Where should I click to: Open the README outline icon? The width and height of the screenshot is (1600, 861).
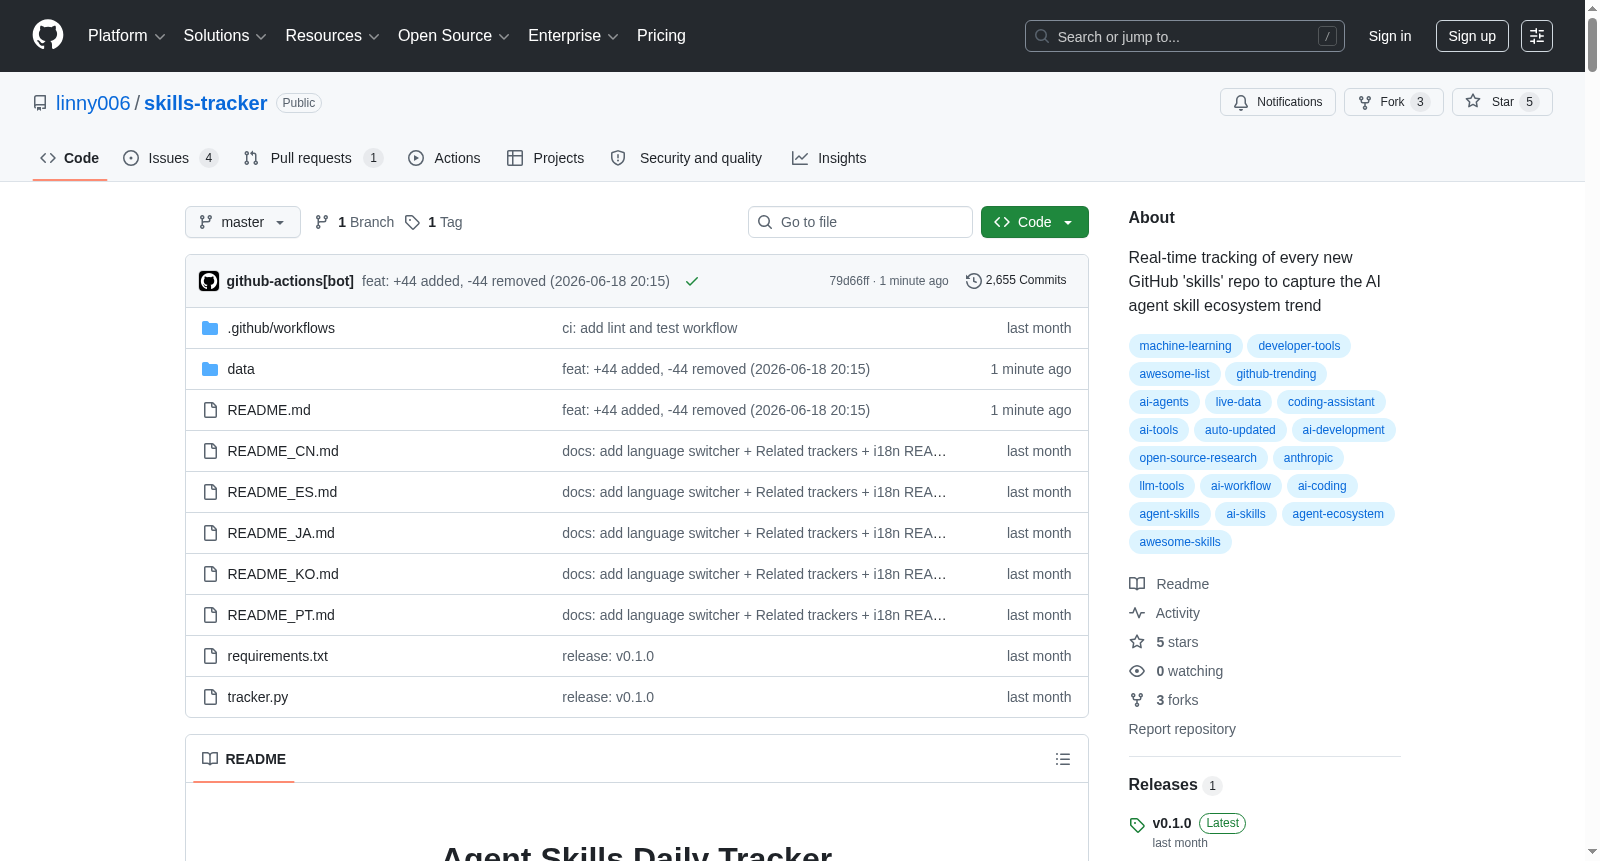(x=1063, y=759)
